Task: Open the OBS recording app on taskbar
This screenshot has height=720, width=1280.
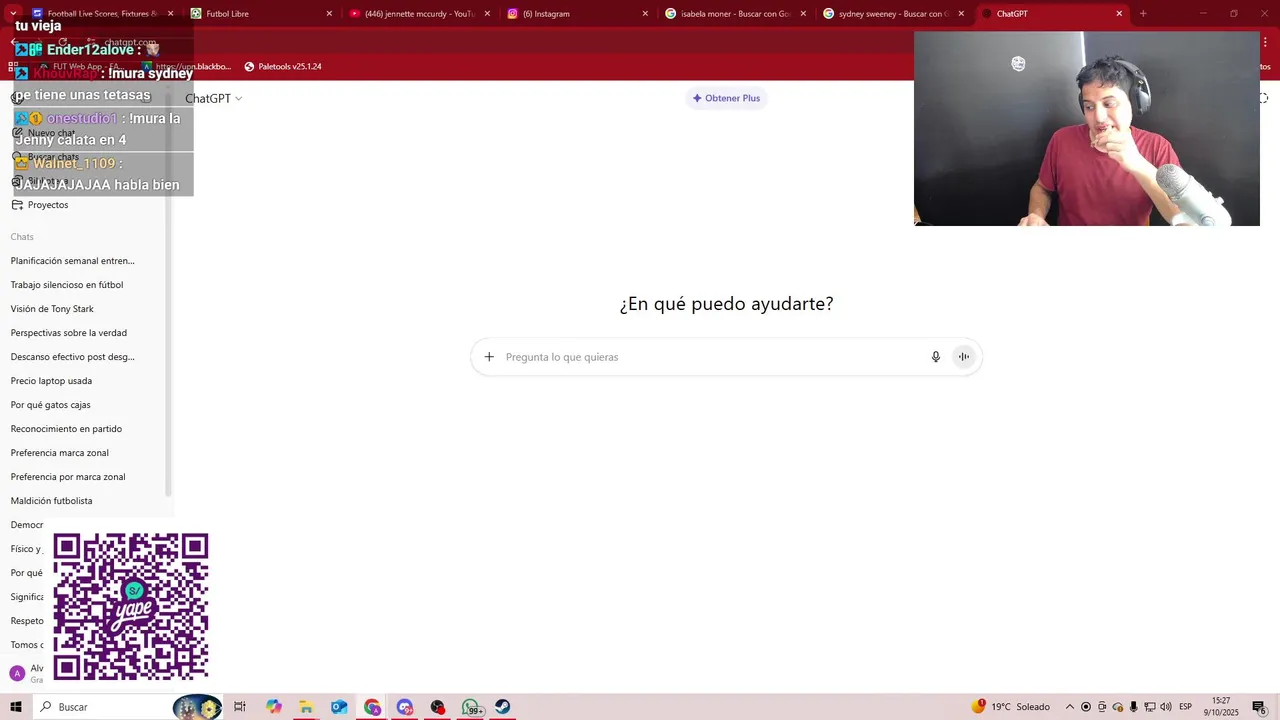Action: point(438,707)
